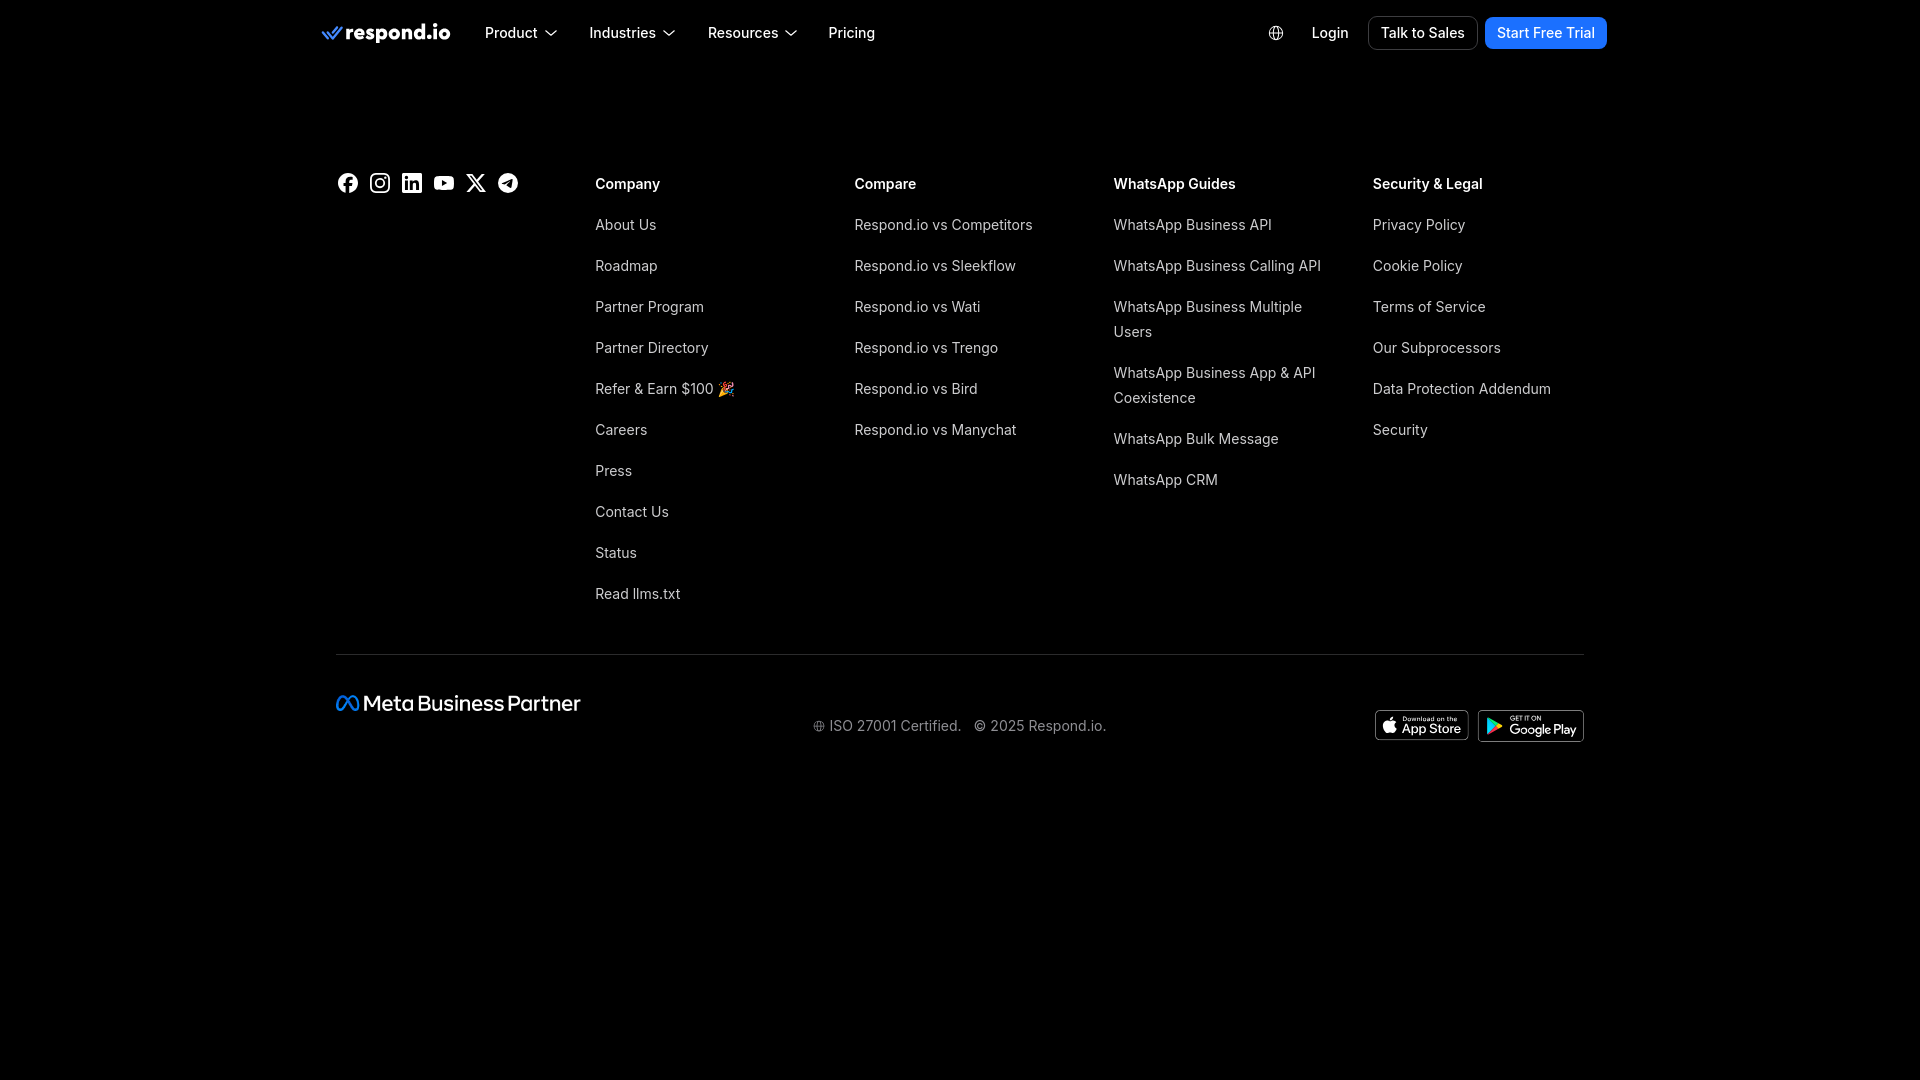Open the Roadmap link
The height and width of the screenshot is (1080, 1920).
[x=626, y=266]
